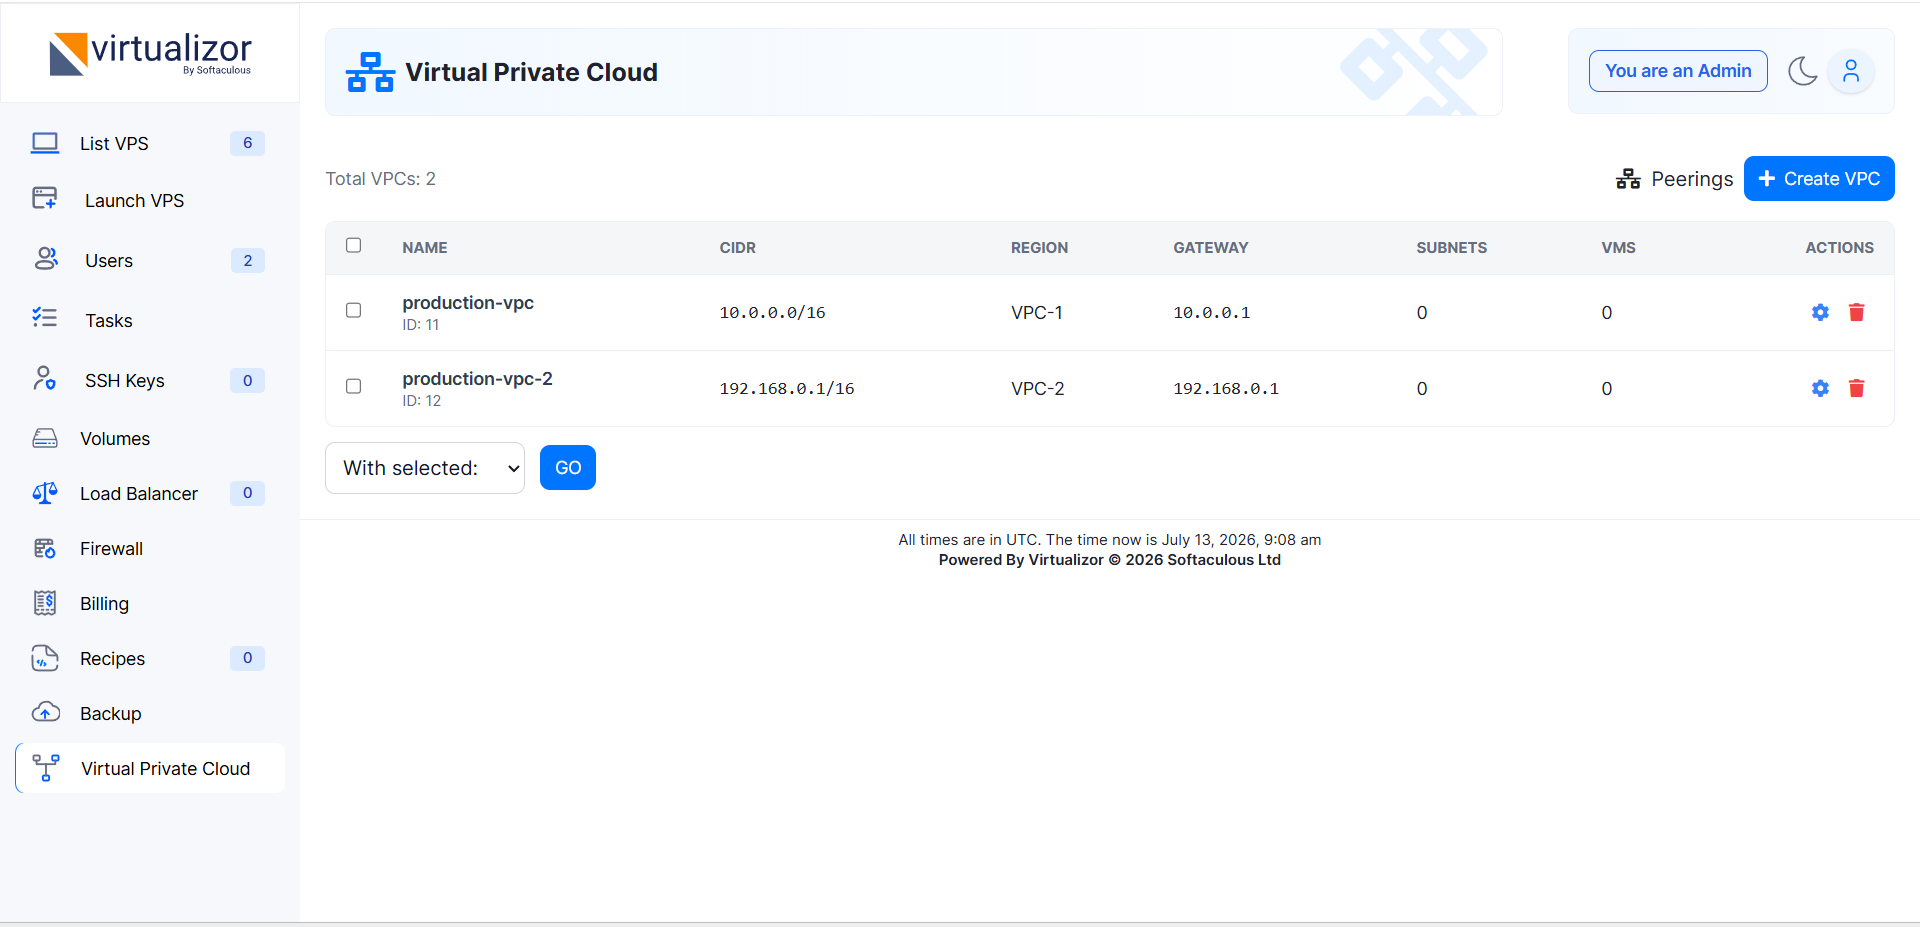Click the Virtualizor logo

151,53
